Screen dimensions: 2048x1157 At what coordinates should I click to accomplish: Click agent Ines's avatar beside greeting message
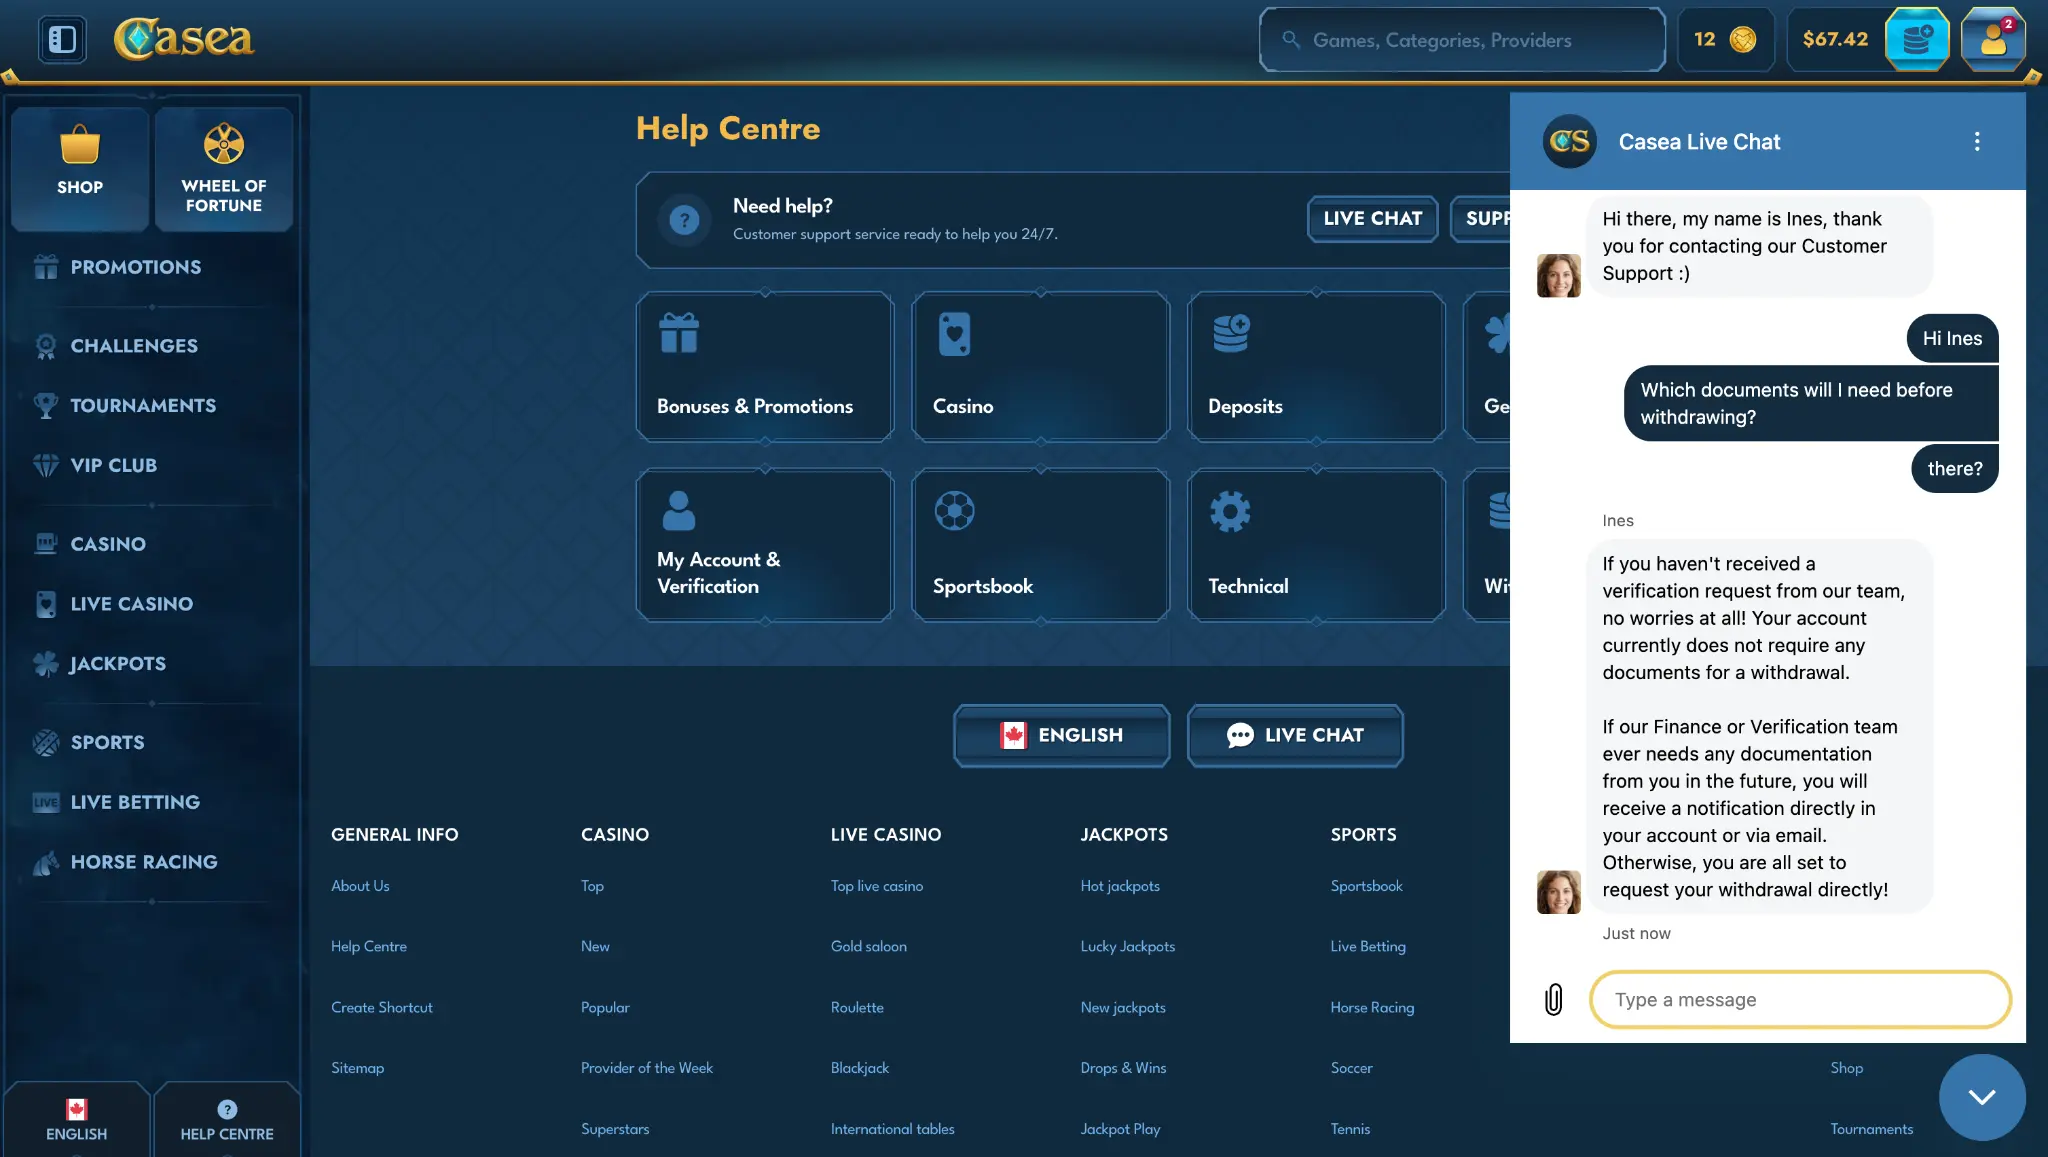1558,275
